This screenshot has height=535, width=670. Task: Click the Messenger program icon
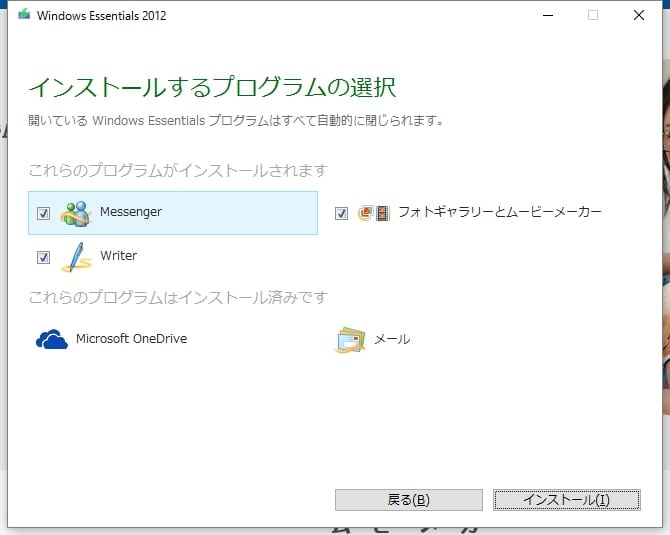click(x=76, y=213)
